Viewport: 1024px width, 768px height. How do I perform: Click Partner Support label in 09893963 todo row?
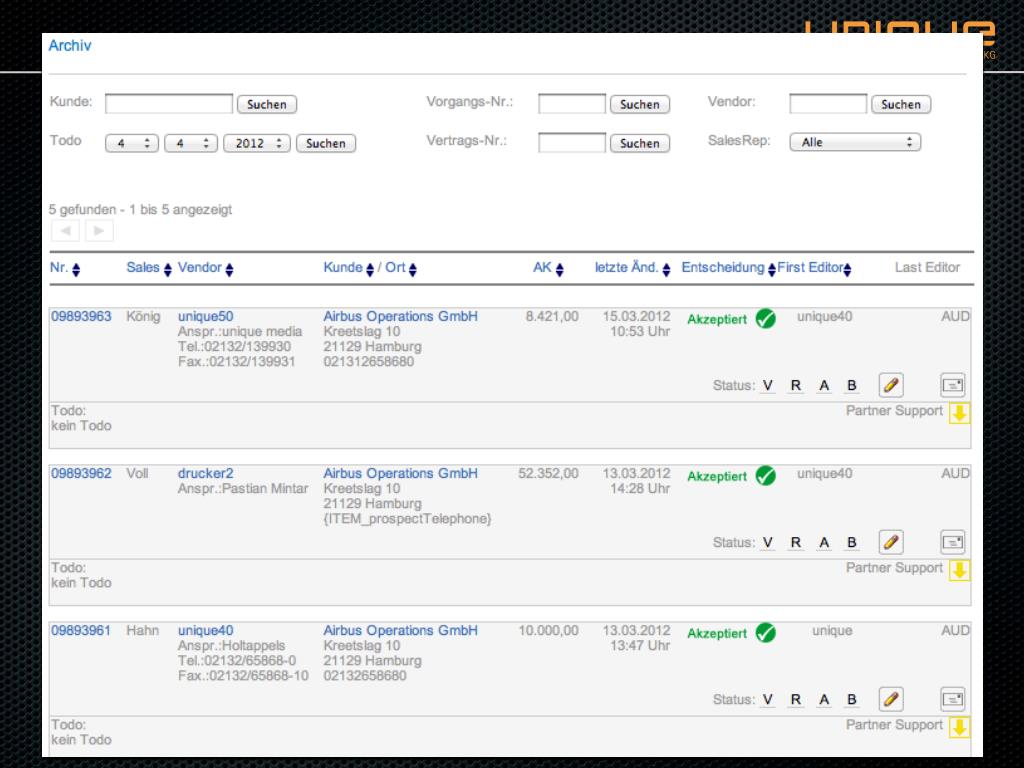(894, 411)
